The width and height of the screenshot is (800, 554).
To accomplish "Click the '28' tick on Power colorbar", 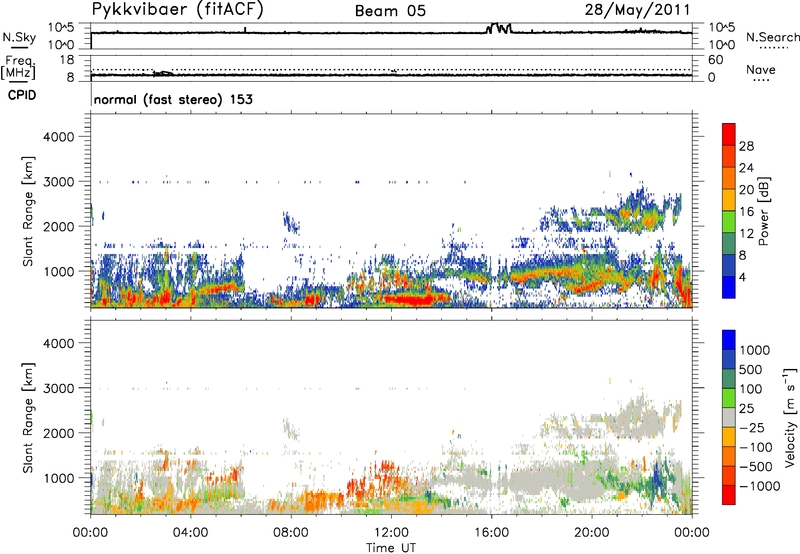I will pos(746,146).
